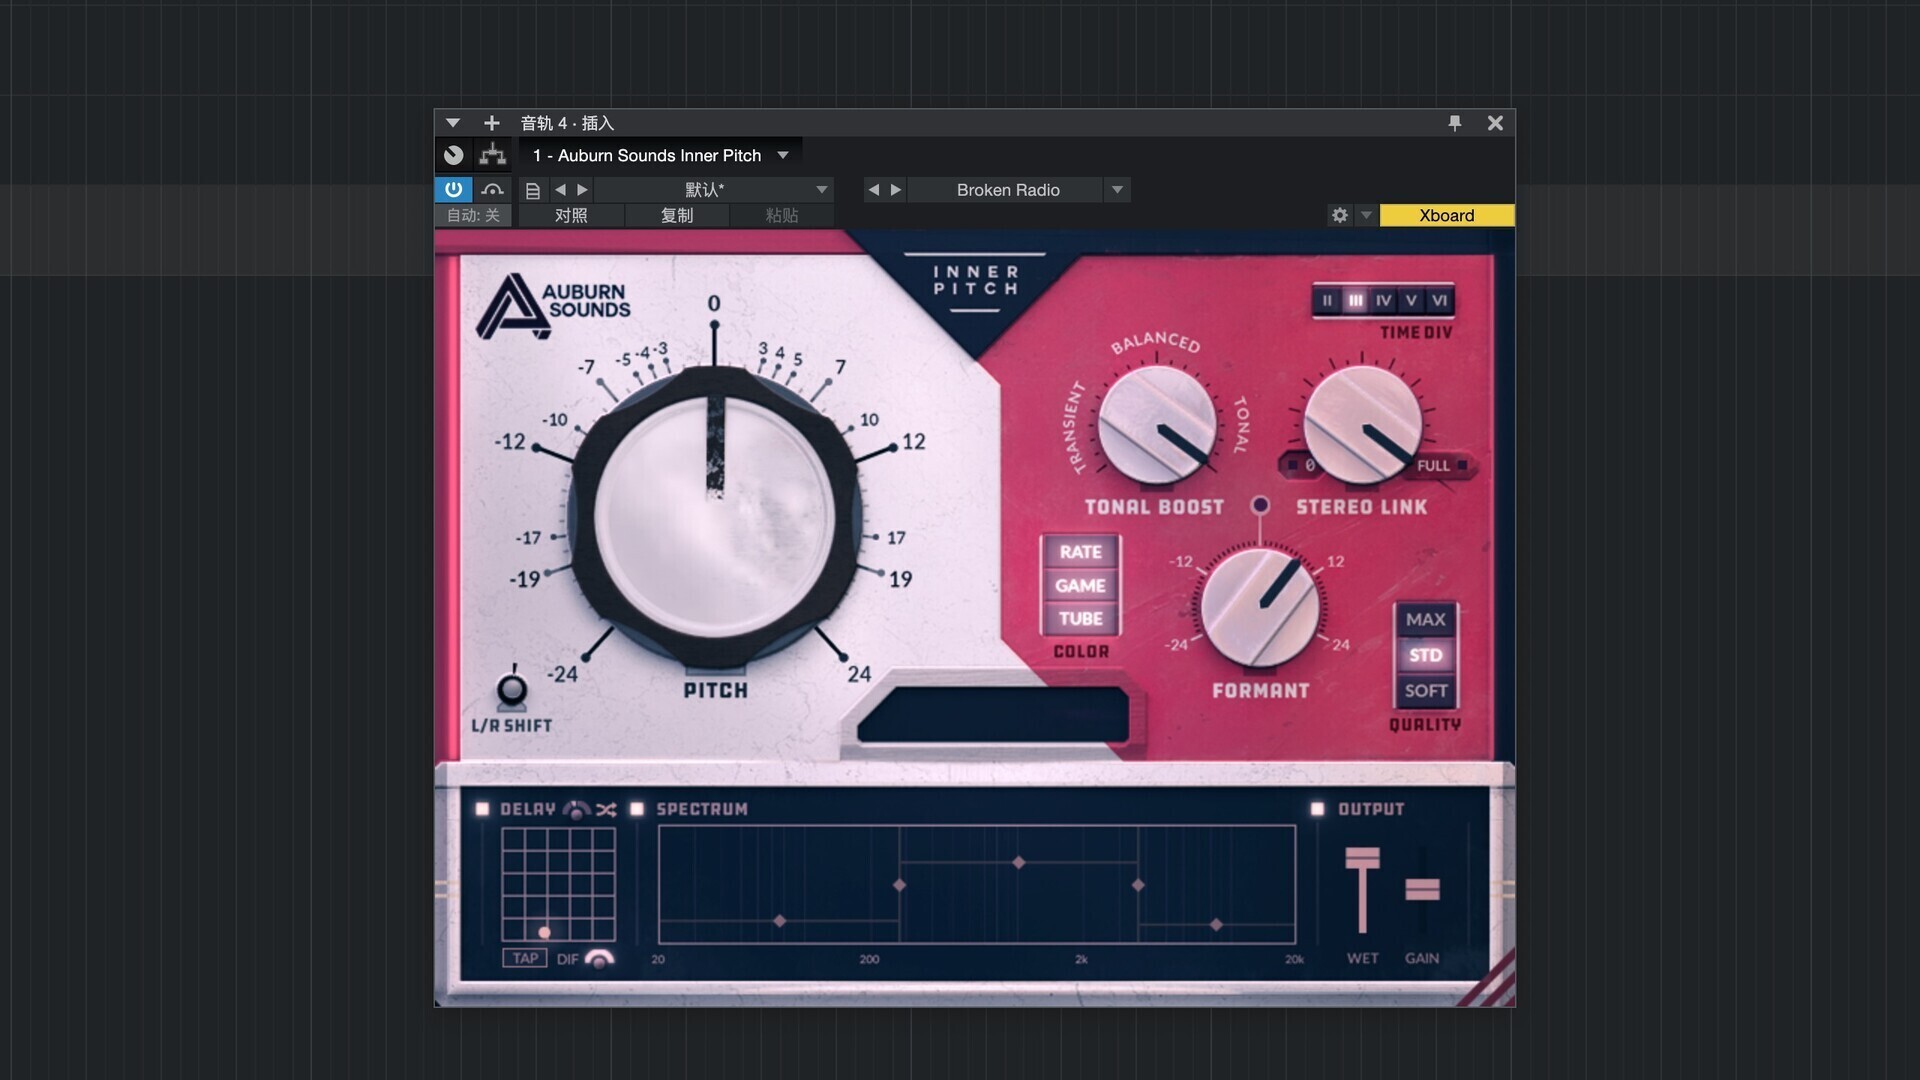Screen dimensions: 1920x1080
Task: Go to previous default preset arrow
Action: (560, 190)
